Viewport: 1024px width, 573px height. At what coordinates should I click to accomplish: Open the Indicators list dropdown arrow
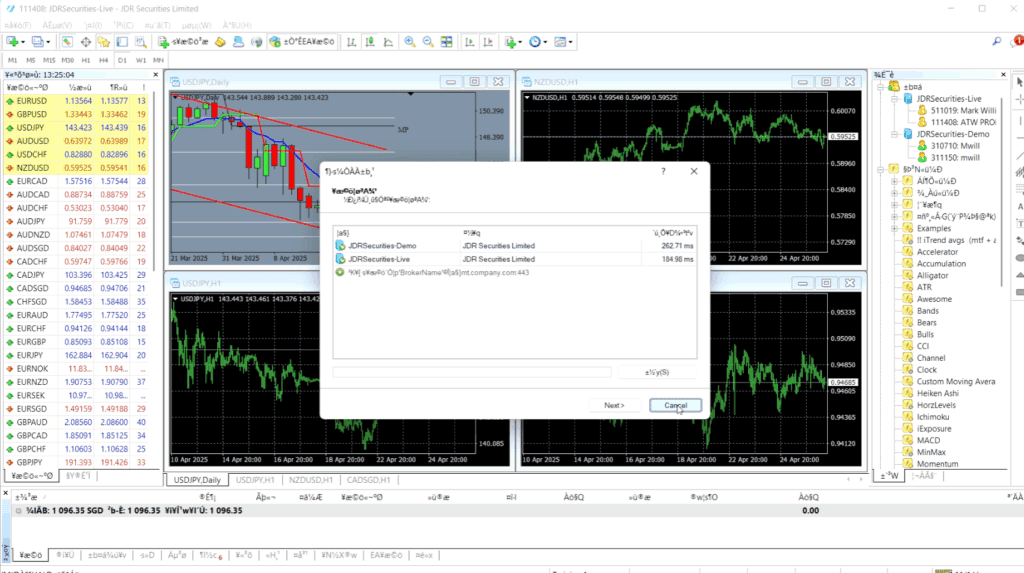tap(520, 42)
